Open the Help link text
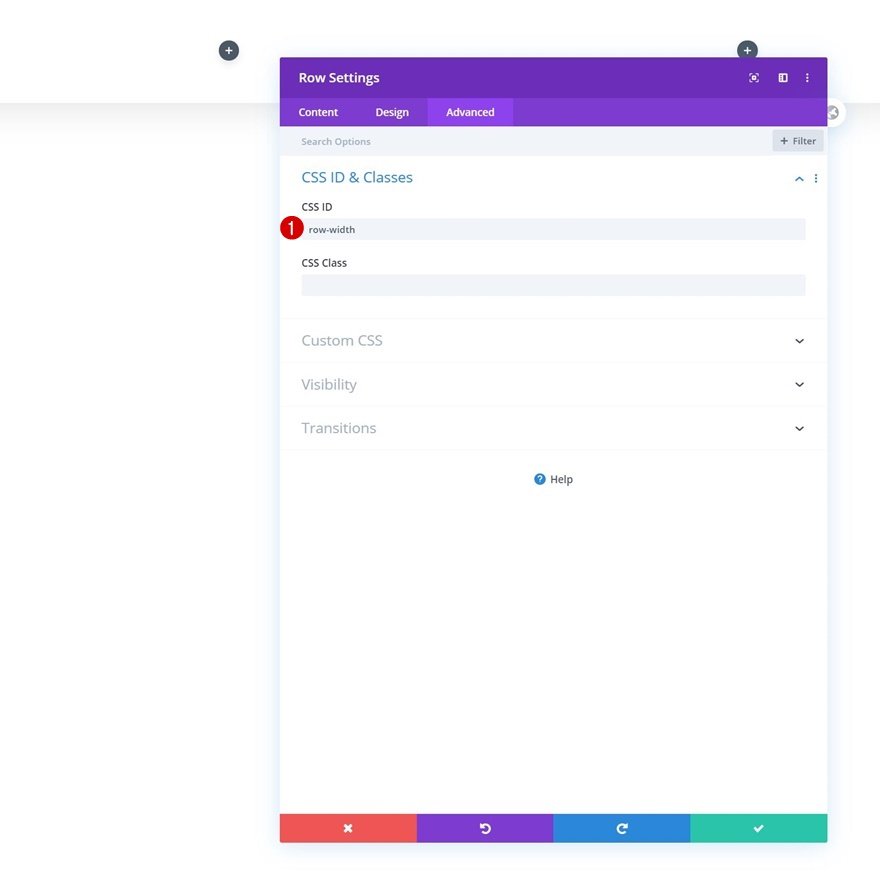Image resolution: width=880 pixels, height=874 pixels. point(561,479)
